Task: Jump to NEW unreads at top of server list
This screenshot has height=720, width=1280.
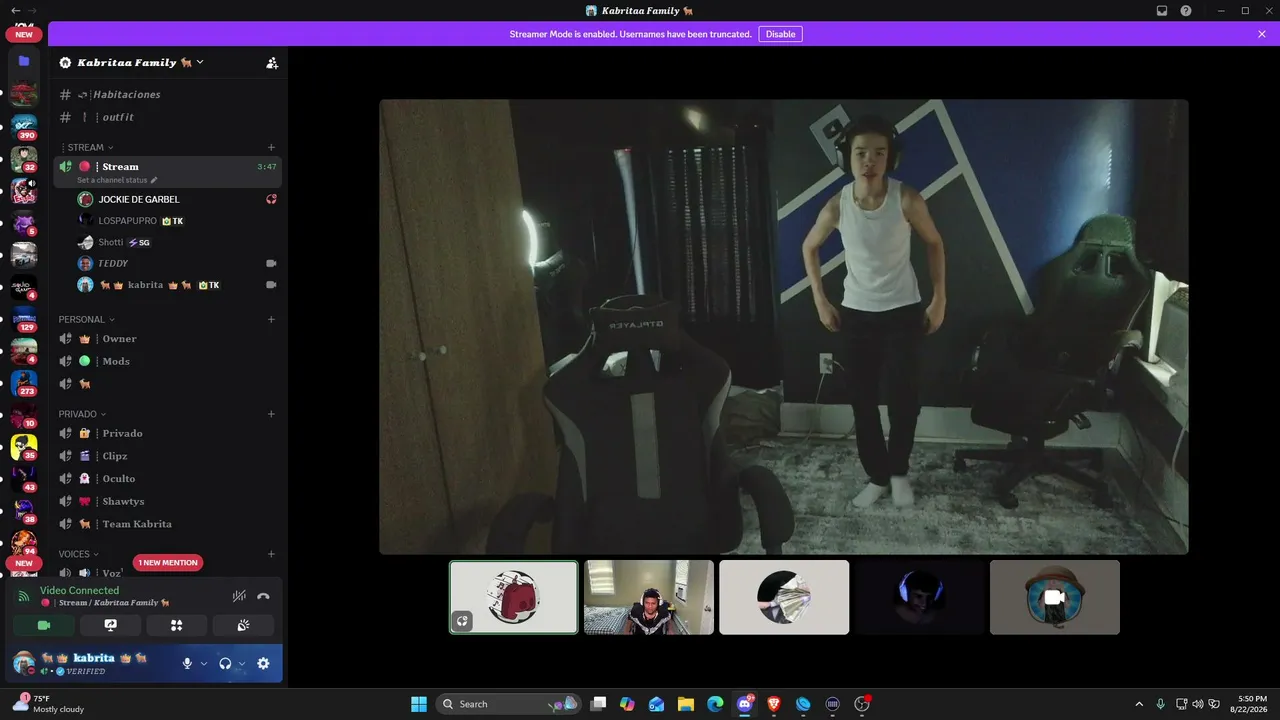Action: click(x=24, y=34)
